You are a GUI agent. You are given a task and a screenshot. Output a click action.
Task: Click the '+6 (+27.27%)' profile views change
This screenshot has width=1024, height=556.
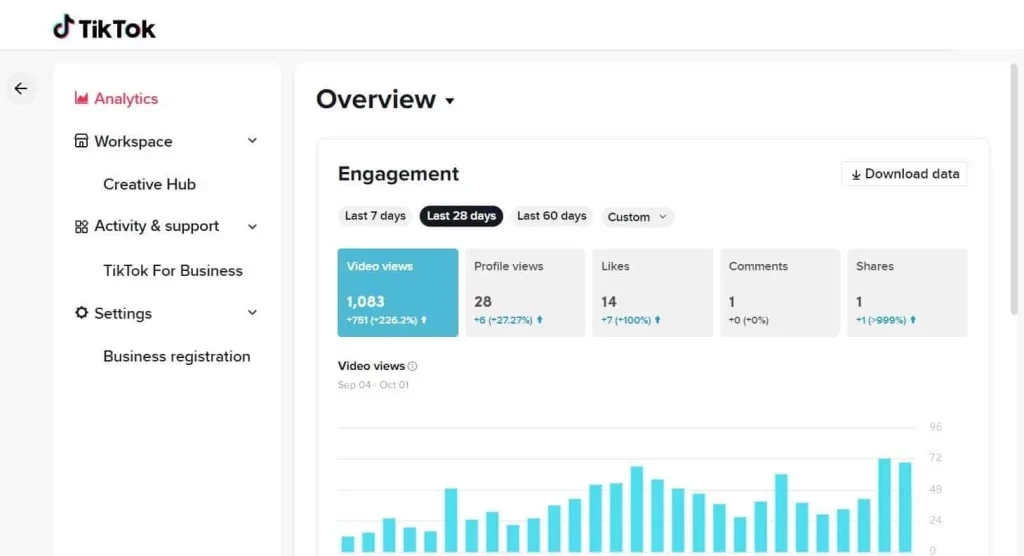pyautogui.click(x=503, y=320)
